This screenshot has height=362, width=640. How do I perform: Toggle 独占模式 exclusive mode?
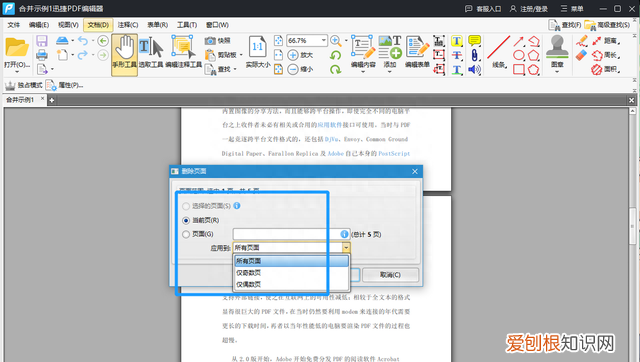[24, 85]
